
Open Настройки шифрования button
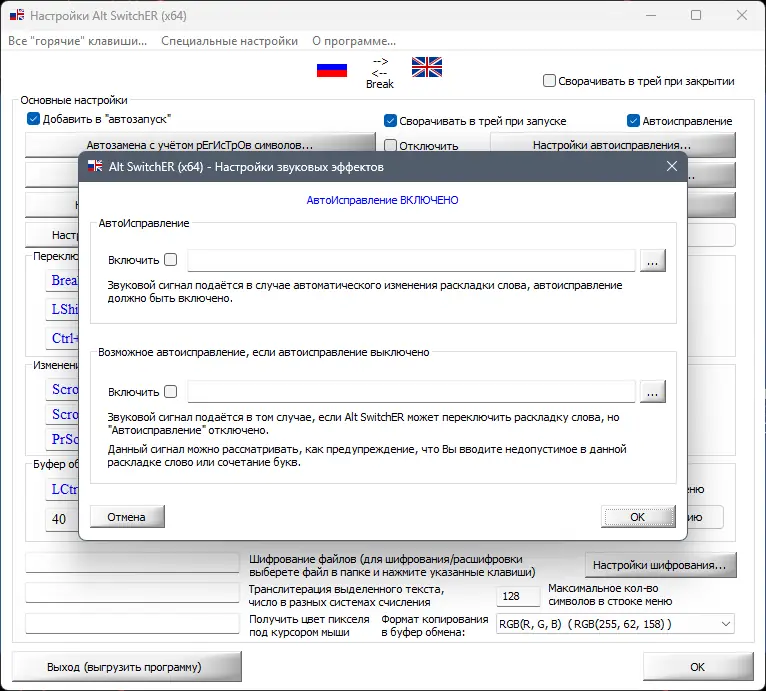click(x=660, y=565)
